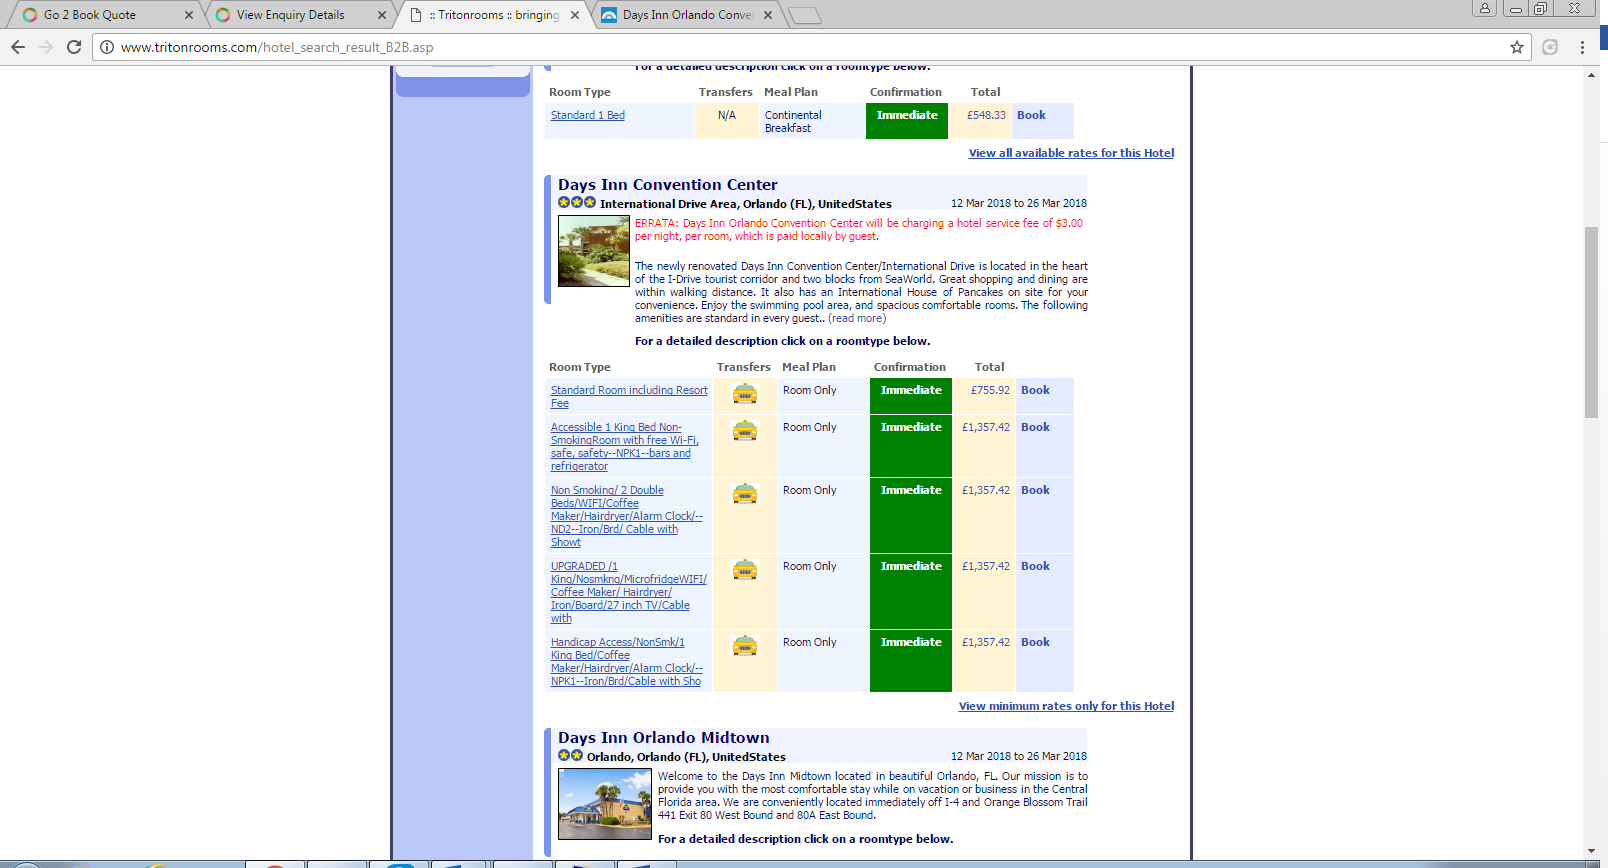Screen dimensions: 1608x868
Task: Reload the current page
Action: pos(74,47)
